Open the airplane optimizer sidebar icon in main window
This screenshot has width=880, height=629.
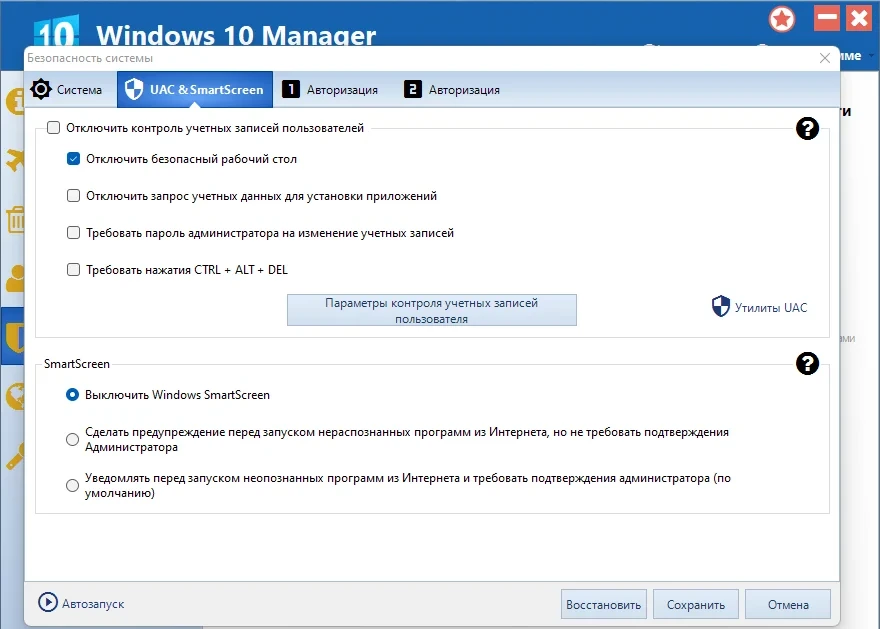(15, 160)
